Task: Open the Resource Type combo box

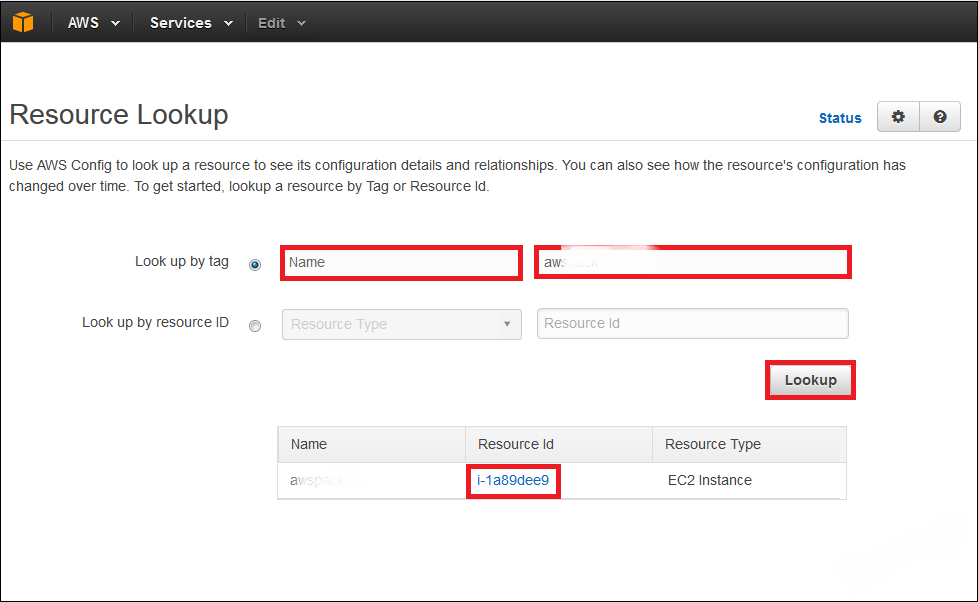Action: click(x=402, y=324)
